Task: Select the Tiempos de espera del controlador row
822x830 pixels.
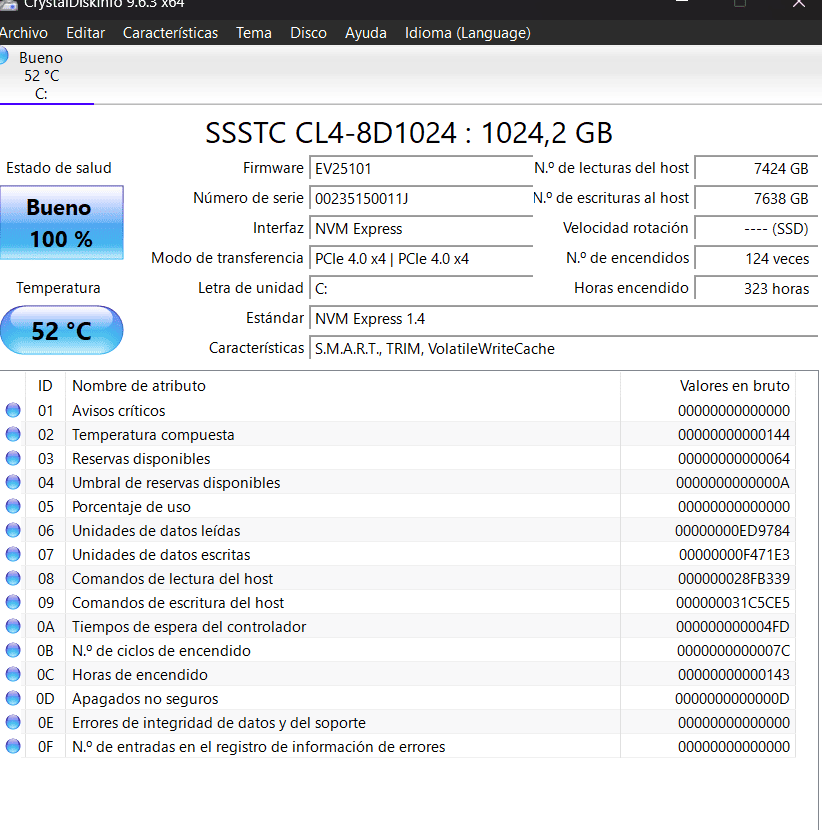Action: coord(398,626)
